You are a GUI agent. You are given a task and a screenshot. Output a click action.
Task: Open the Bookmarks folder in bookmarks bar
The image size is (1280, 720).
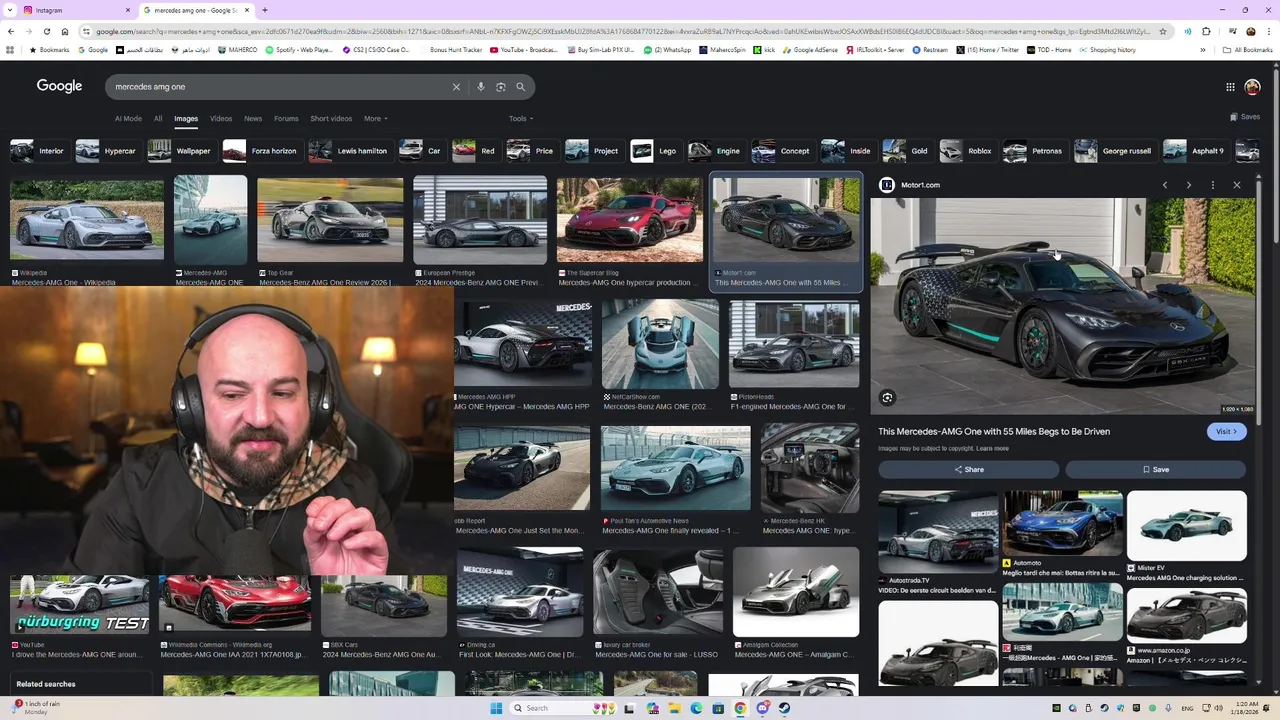pos(50,50)
